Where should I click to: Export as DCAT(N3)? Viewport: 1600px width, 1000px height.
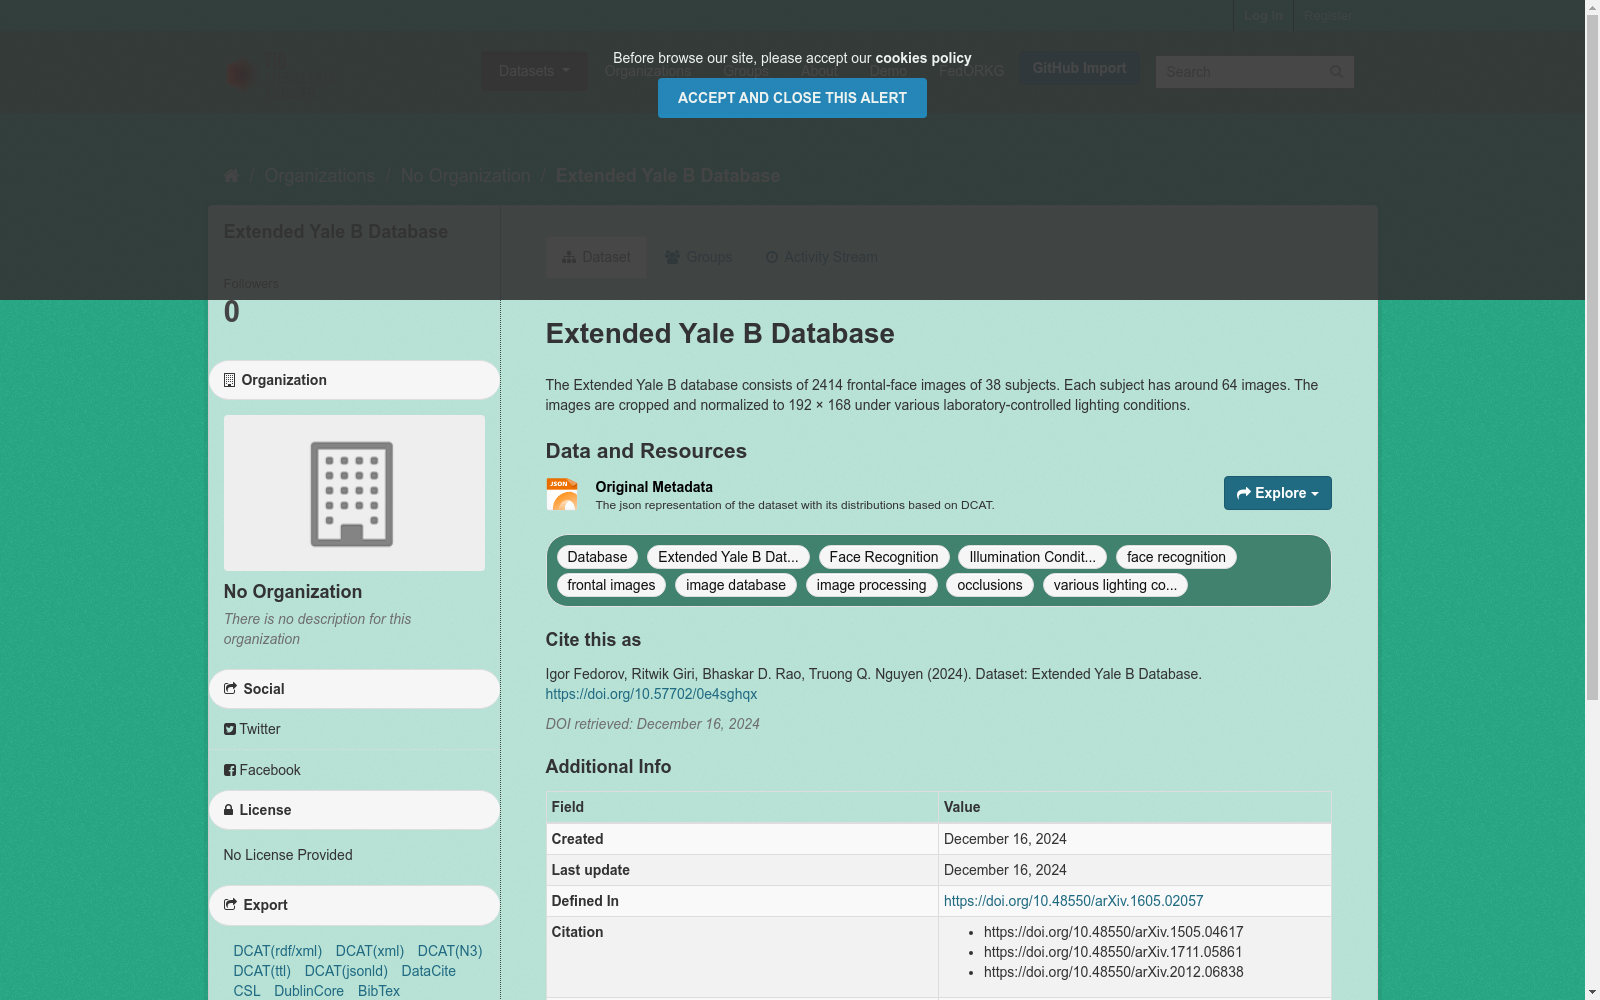(x=450, y=951)
